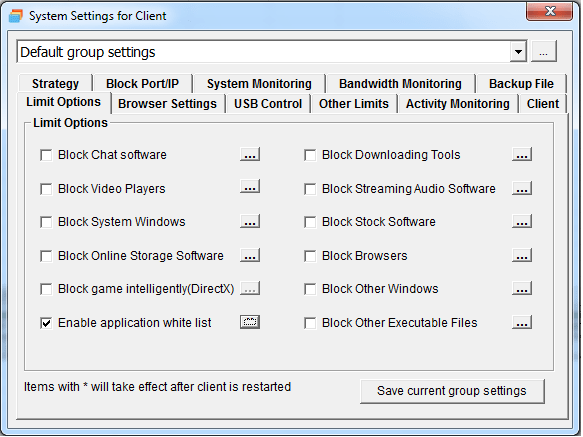Tick Block Streaming Audio Software checkbox

tap(310, 189)
